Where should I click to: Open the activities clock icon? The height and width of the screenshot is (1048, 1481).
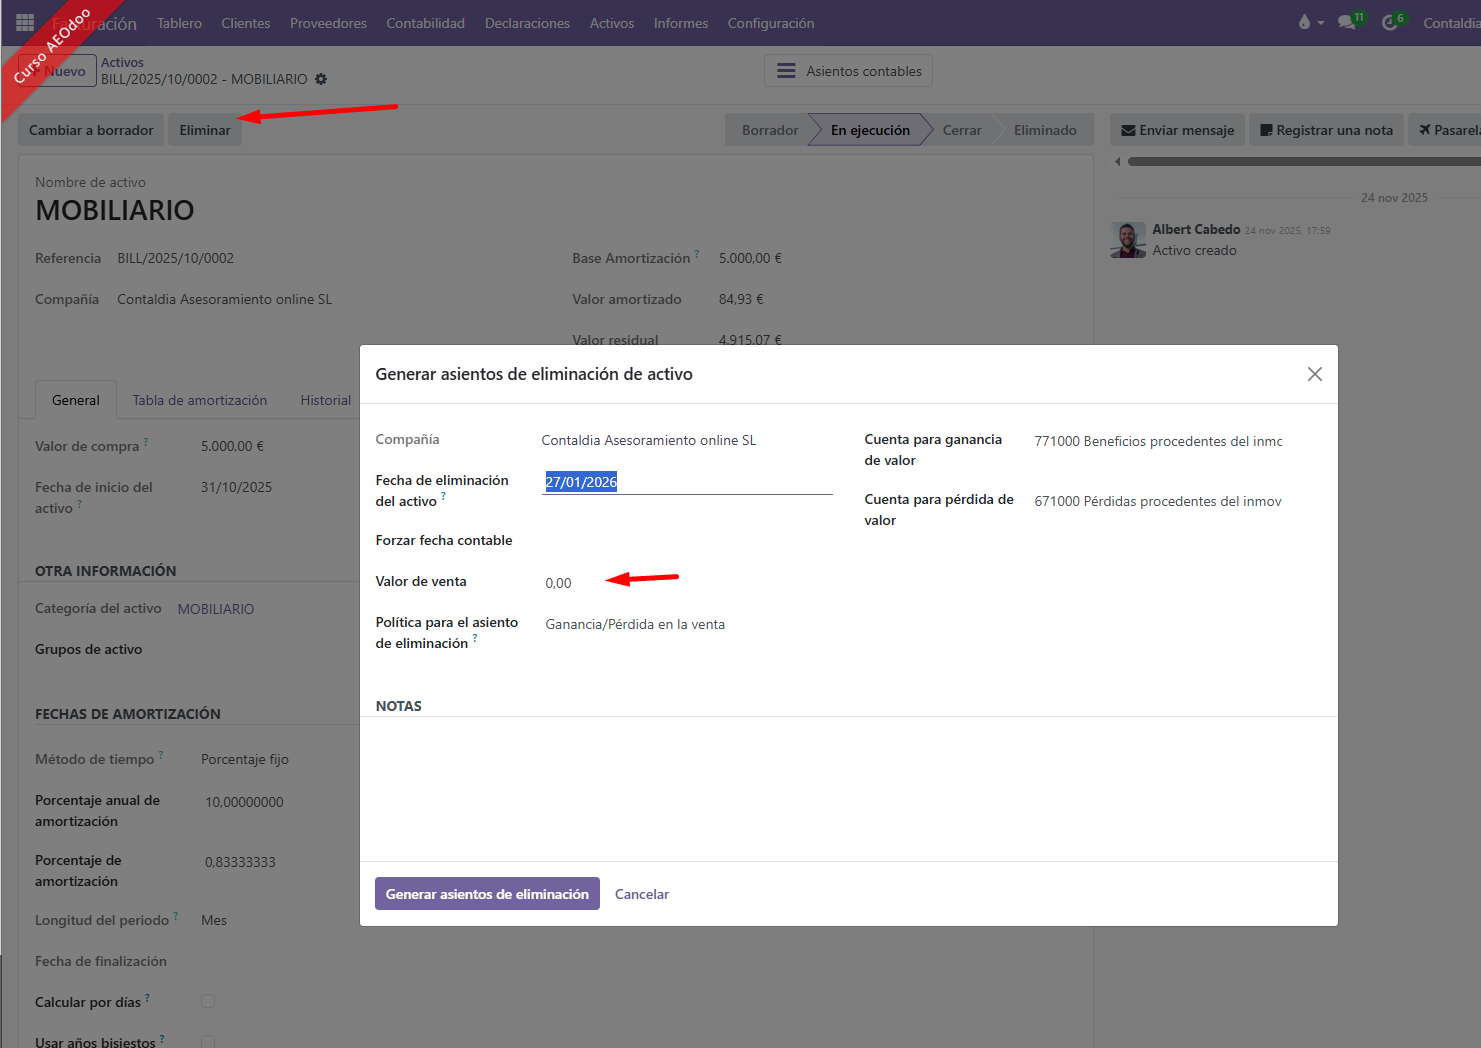click(x=1390, y=22)
